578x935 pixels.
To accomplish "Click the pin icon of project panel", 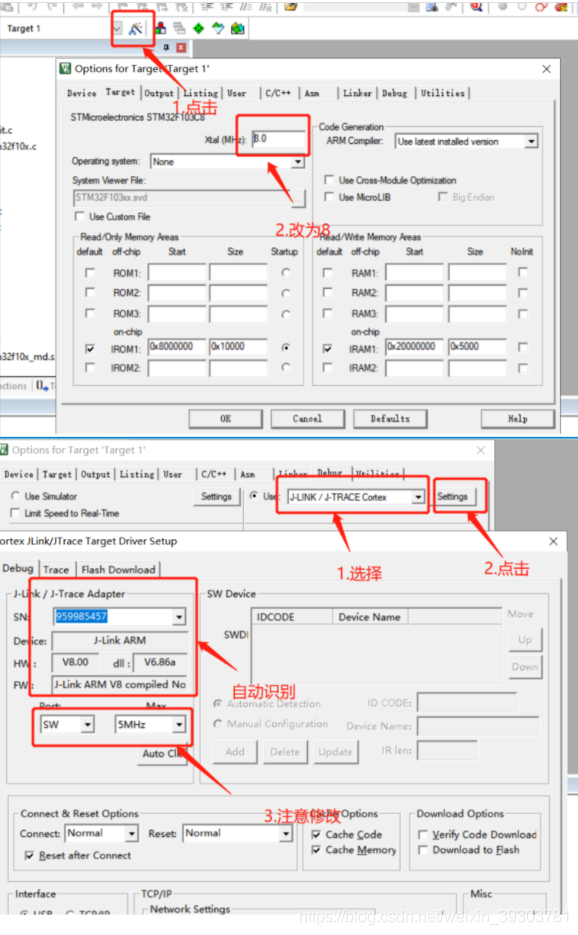I will [166, 47].
